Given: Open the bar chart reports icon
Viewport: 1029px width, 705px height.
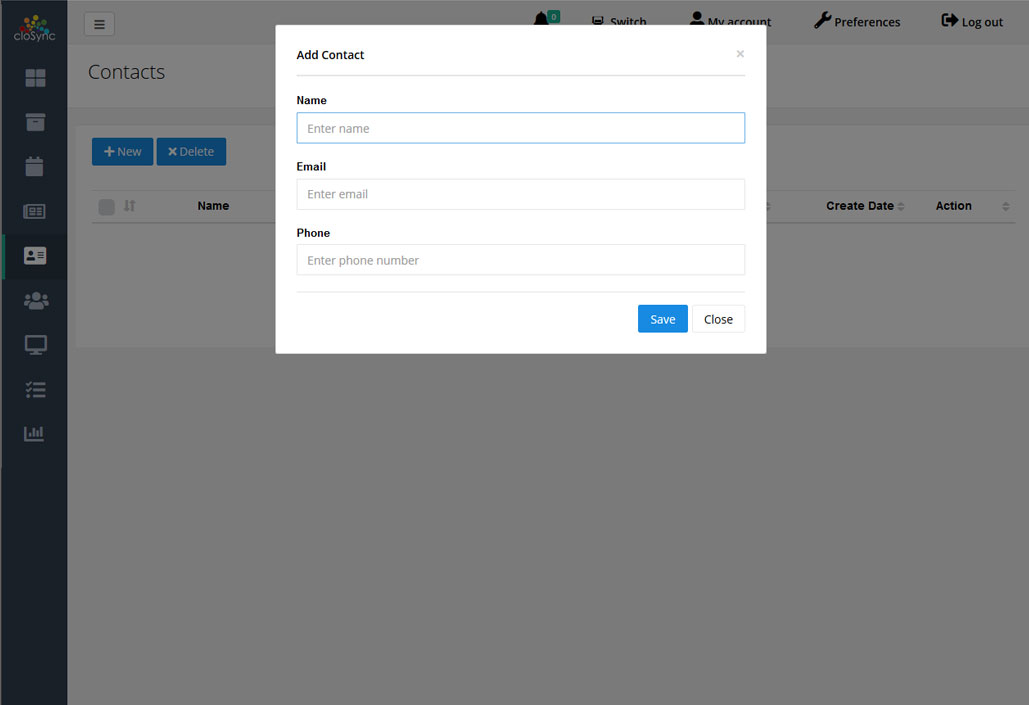Looking at the screenshot, I should point(35,434).
